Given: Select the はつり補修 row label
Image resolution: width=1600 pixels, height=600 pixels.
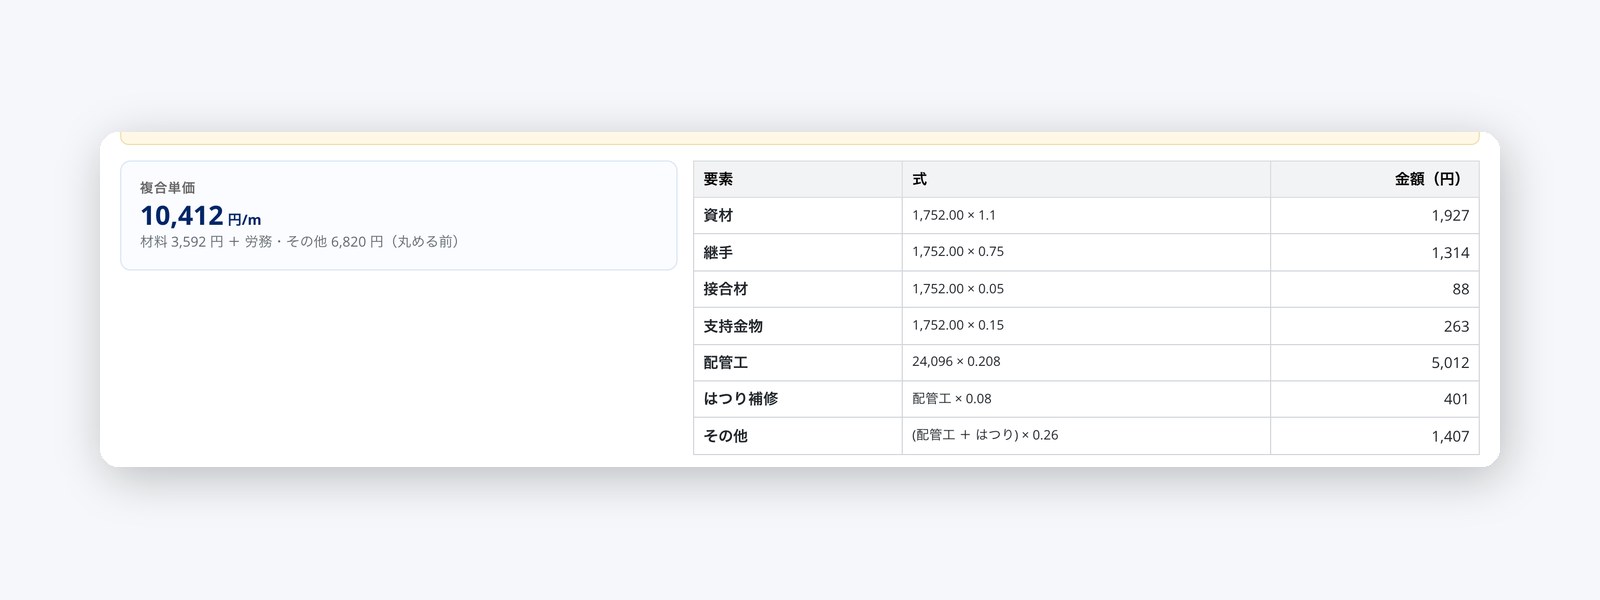Looking at the screenshot, I should pyautogui.click(x=740, y=399).
